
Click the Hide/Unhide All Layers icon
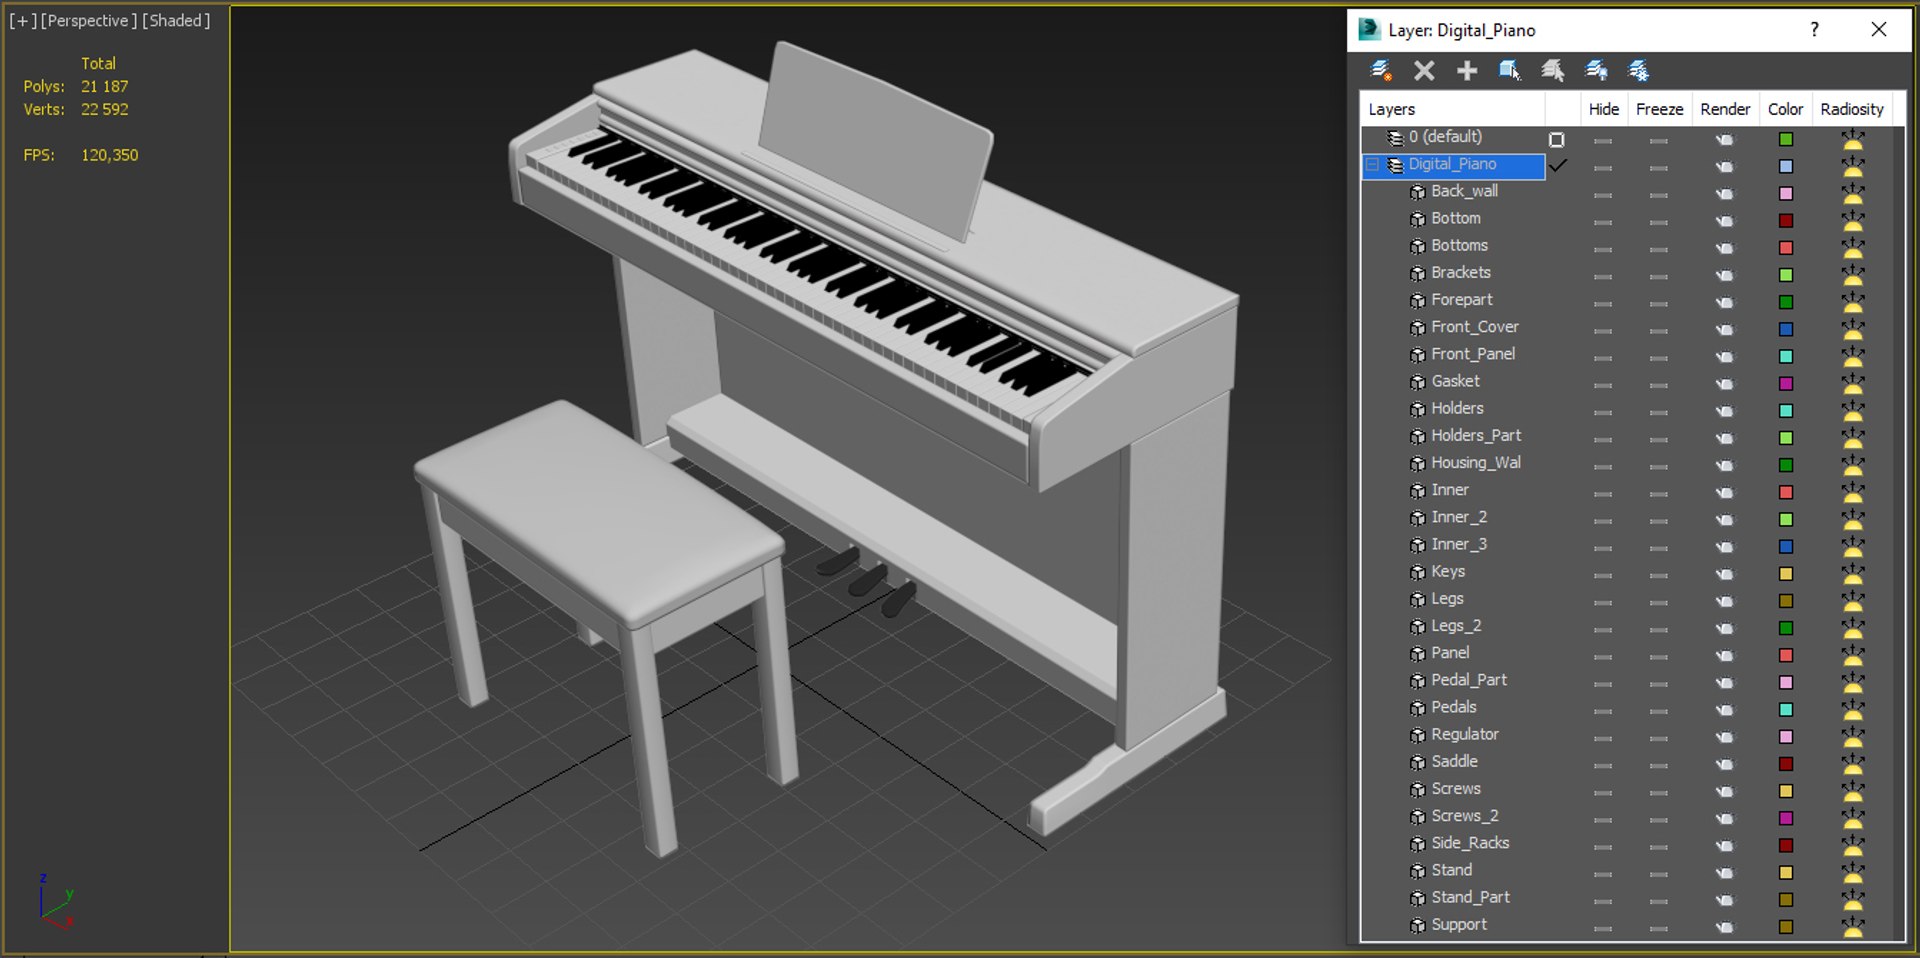(1597, 70)
